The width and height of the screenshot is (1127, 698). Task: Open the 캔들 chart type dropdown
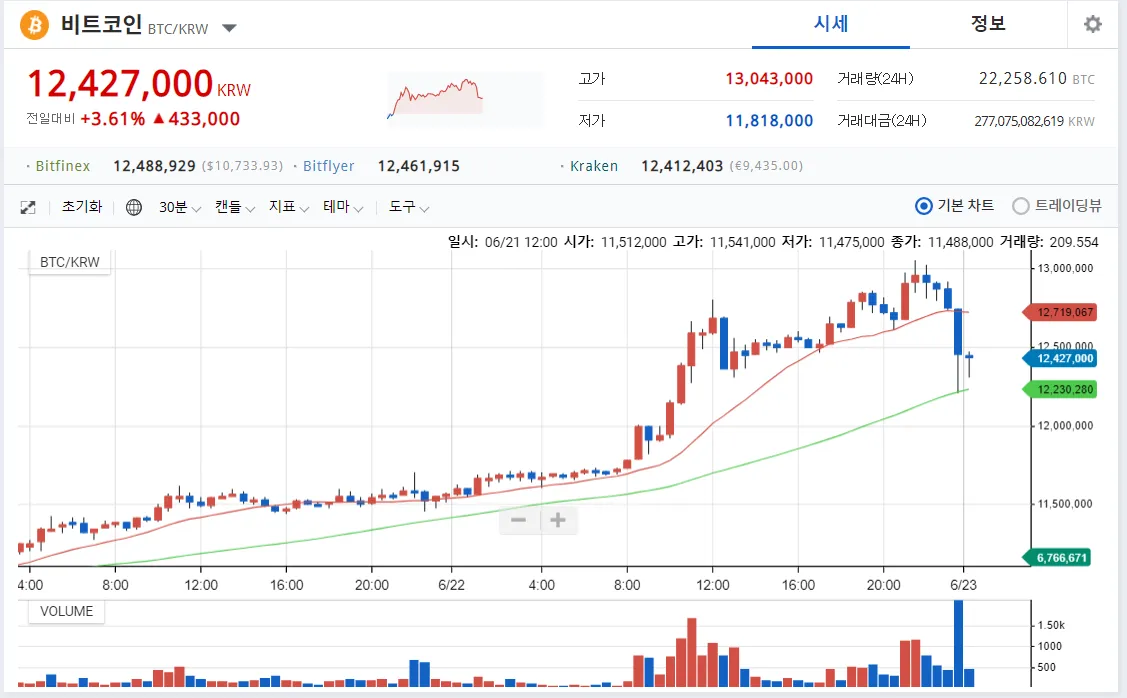[x=235, y=208]
